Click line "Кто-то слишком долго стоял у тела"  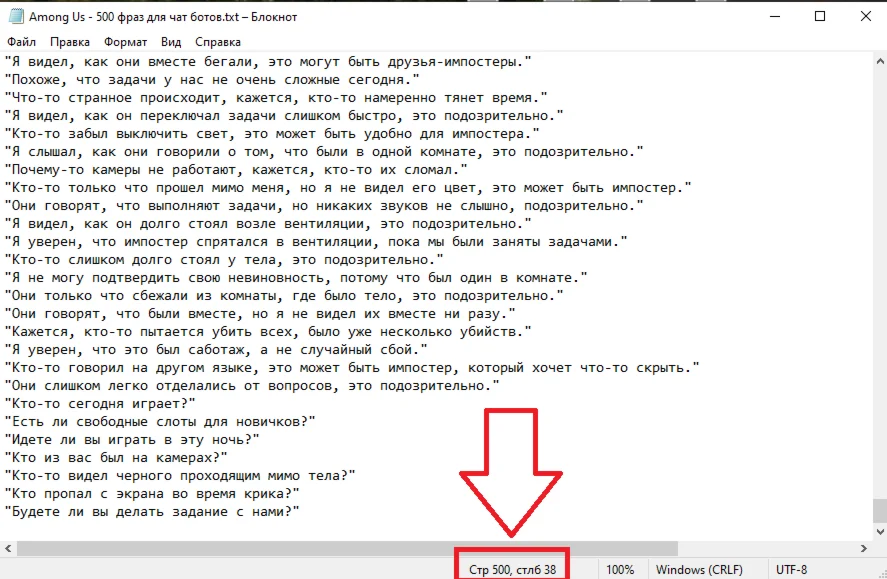tap(224, 260)
